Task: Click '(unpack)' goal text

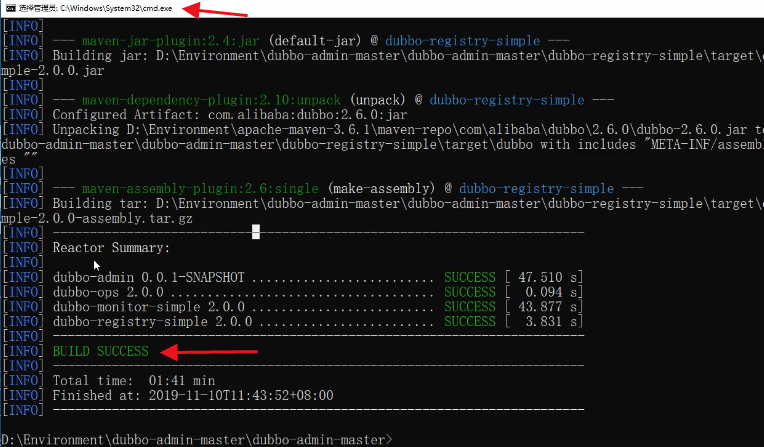Action: point(378,100)
